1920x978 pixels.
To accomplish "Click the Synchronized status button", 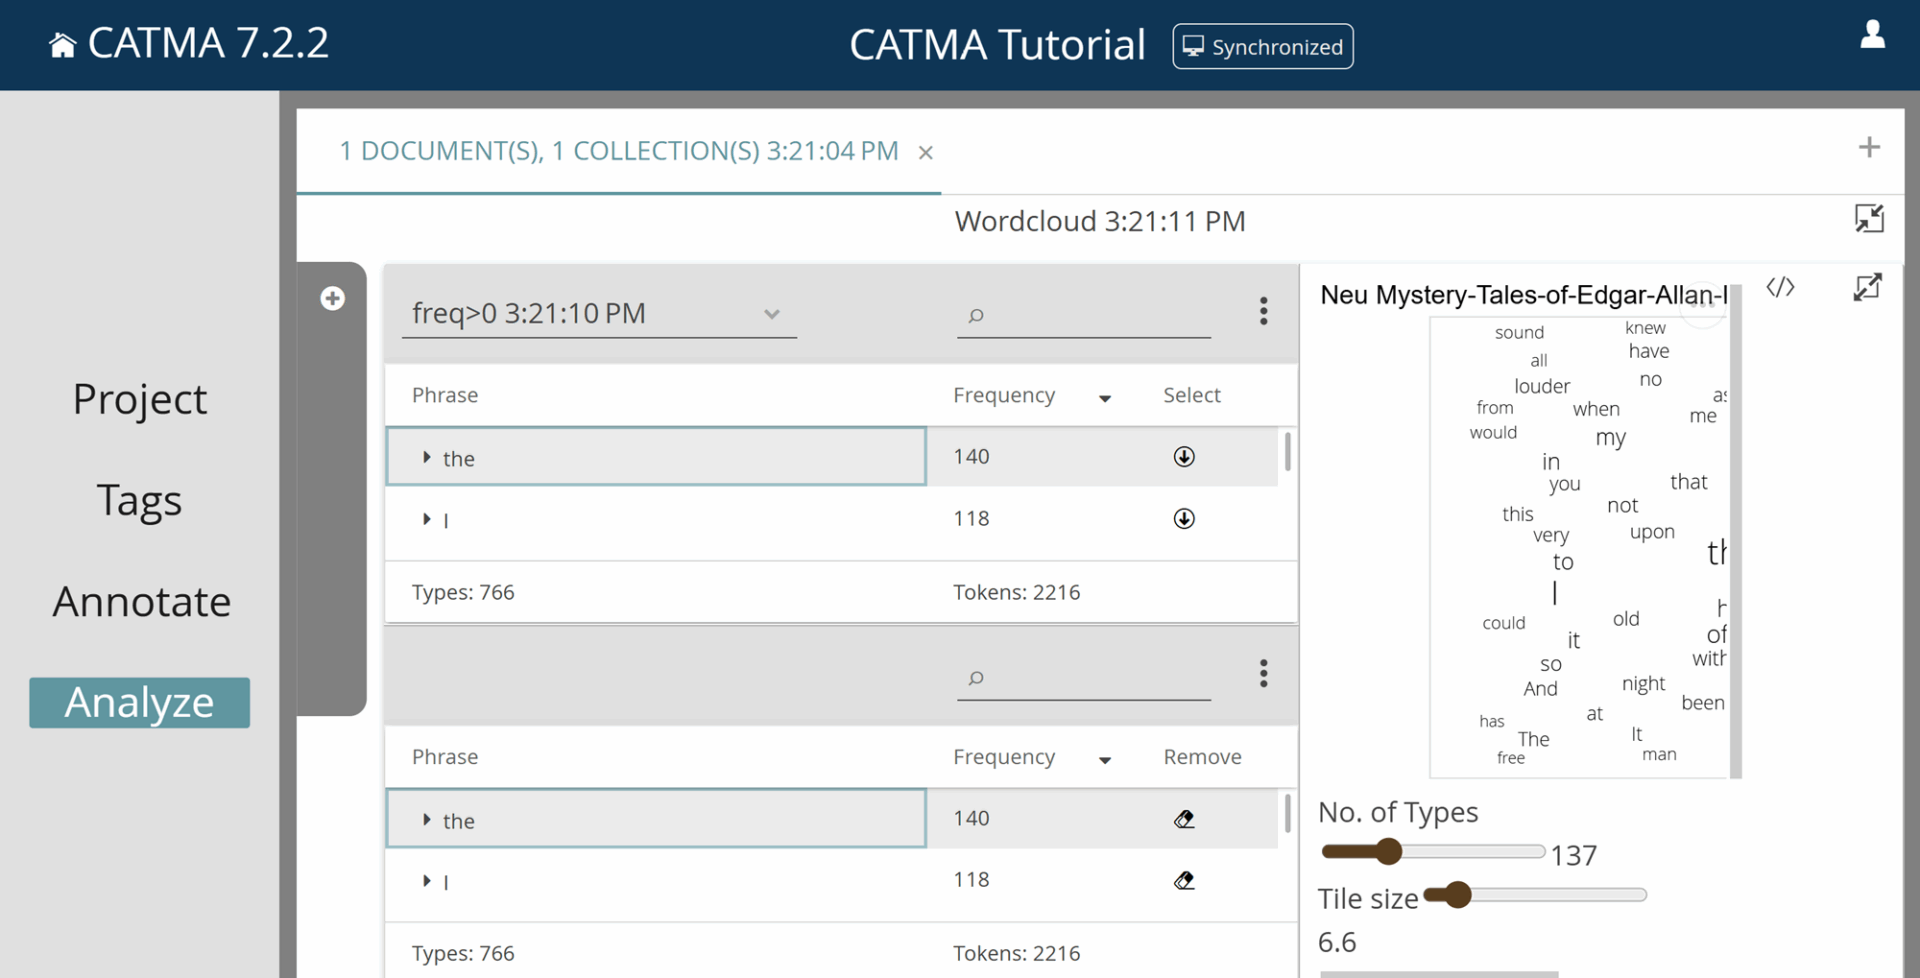I will point(1263,47).
